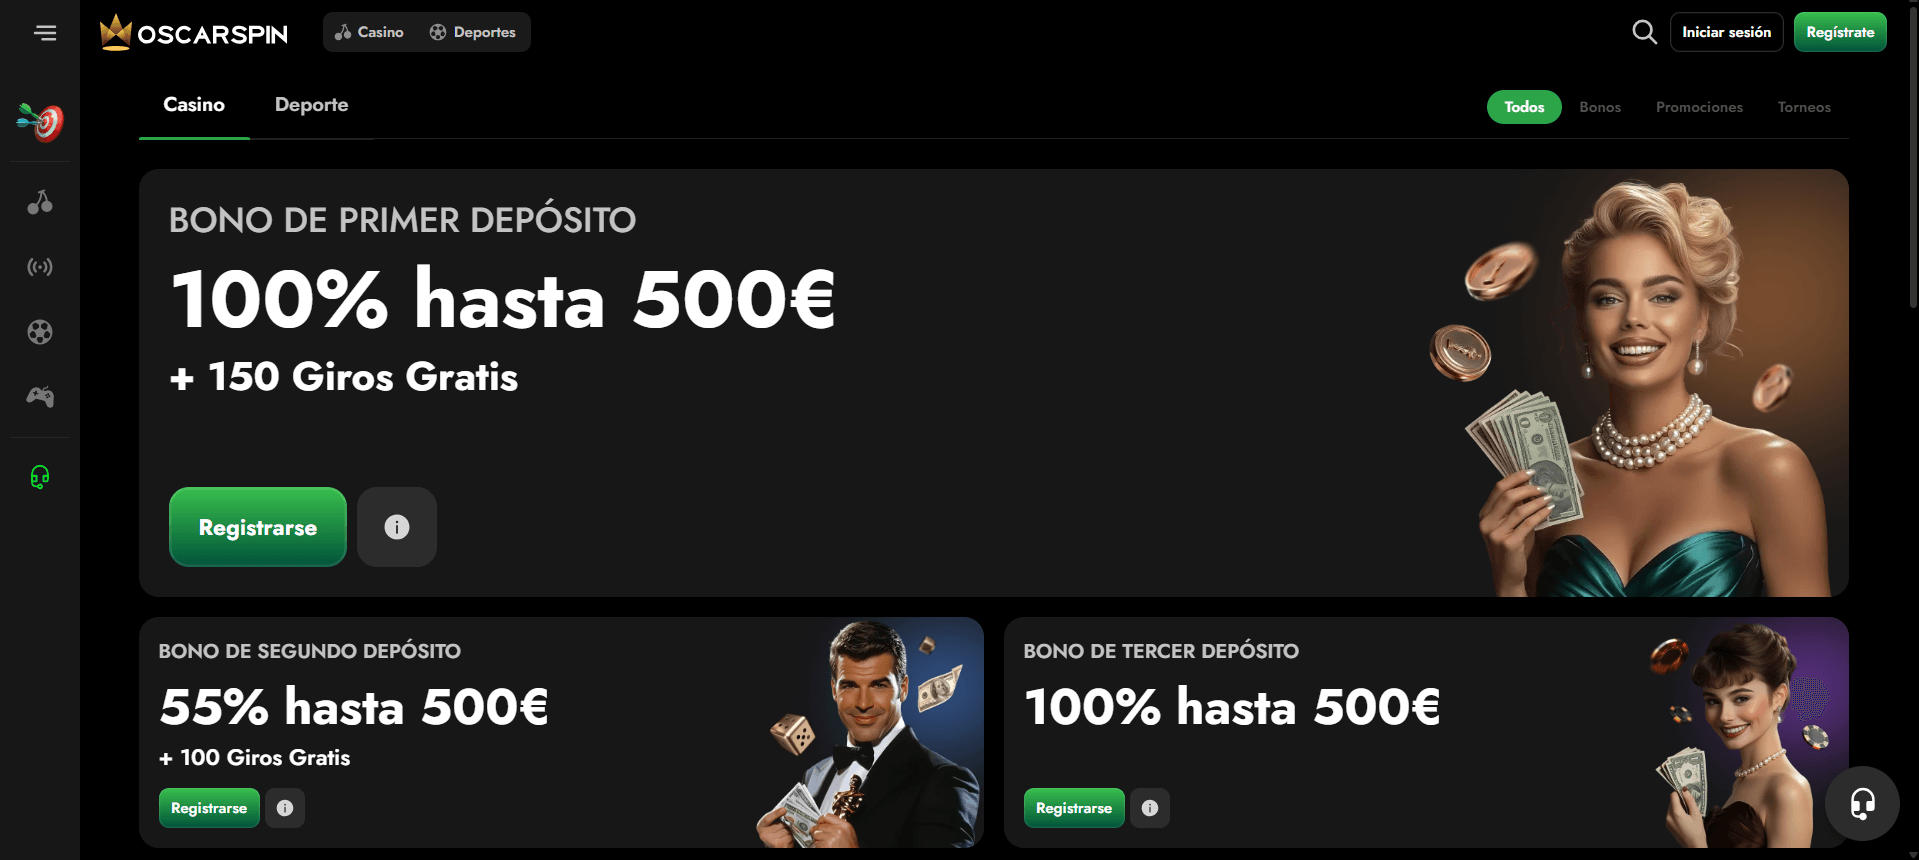Select the Casino tab

194,105
